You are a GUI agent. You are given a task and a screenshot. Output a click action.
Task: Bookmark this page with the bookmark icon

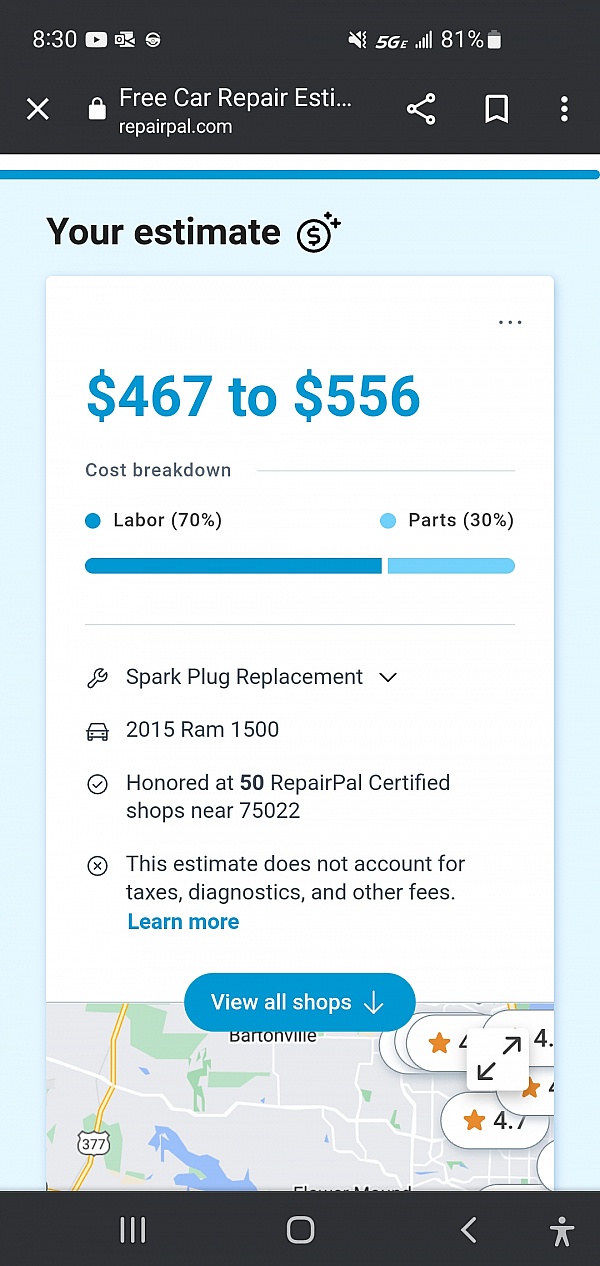point(496,109)
